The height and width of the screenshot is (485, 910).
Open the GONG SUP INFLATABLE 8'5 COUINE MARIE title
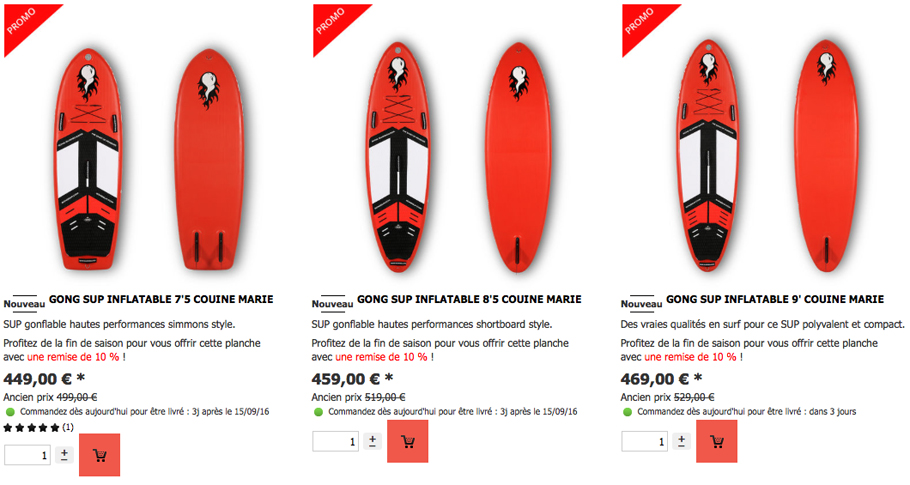click(470, 299)
